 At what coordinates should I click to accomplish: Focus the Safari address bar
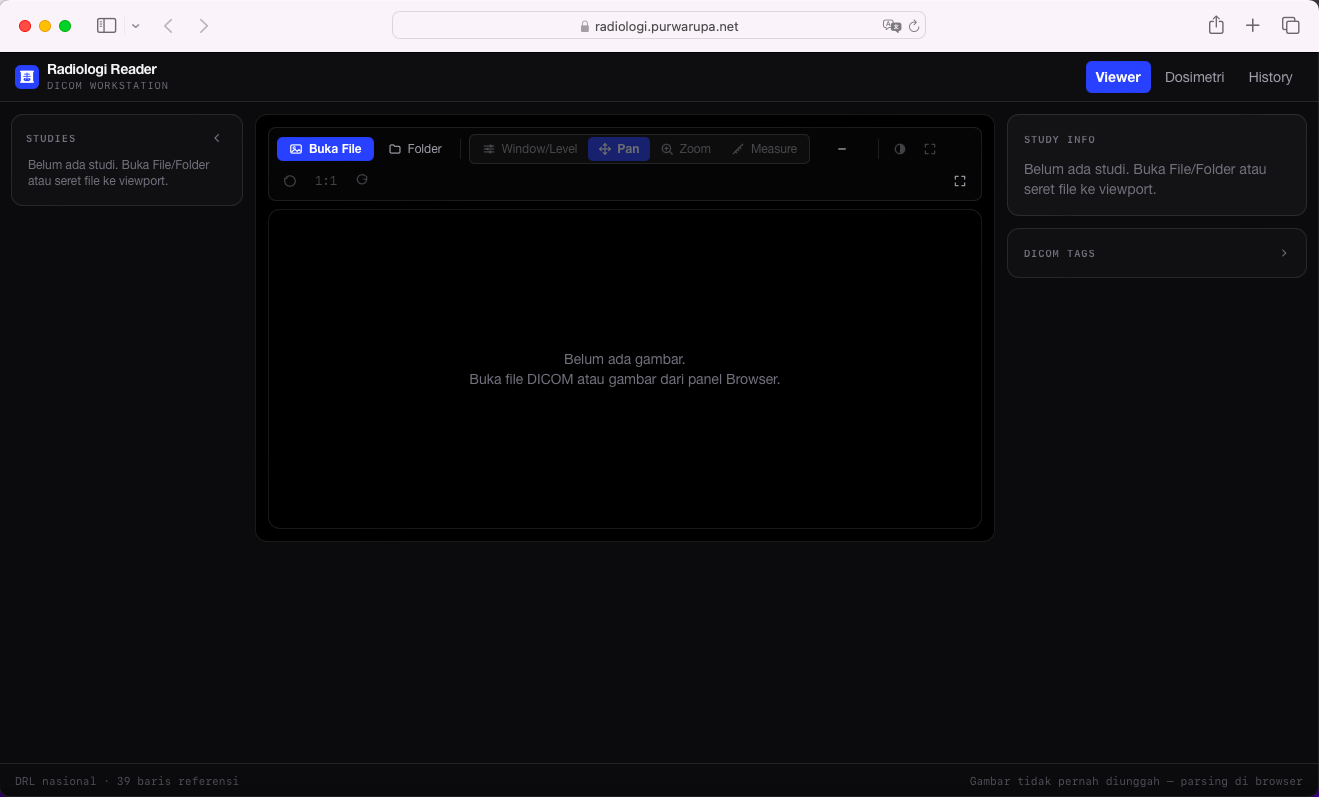point(659,26)
